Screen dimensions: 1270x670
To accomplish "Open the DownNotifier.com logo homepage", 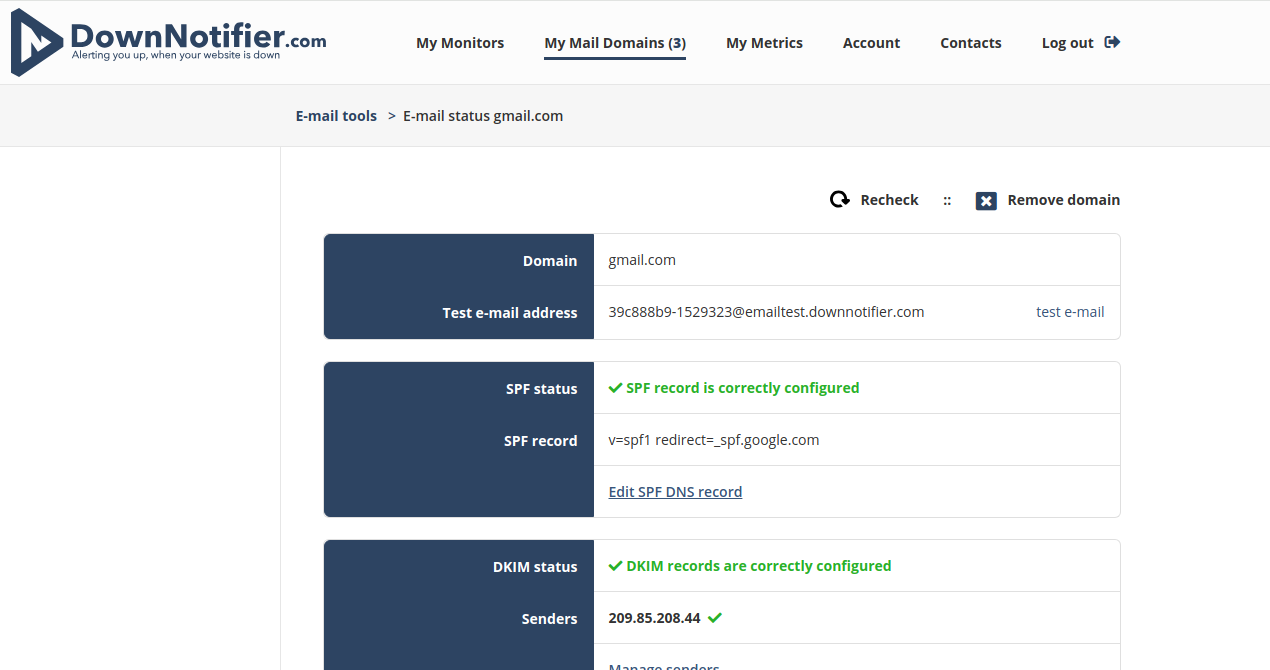I will click(x=168, y=42).
